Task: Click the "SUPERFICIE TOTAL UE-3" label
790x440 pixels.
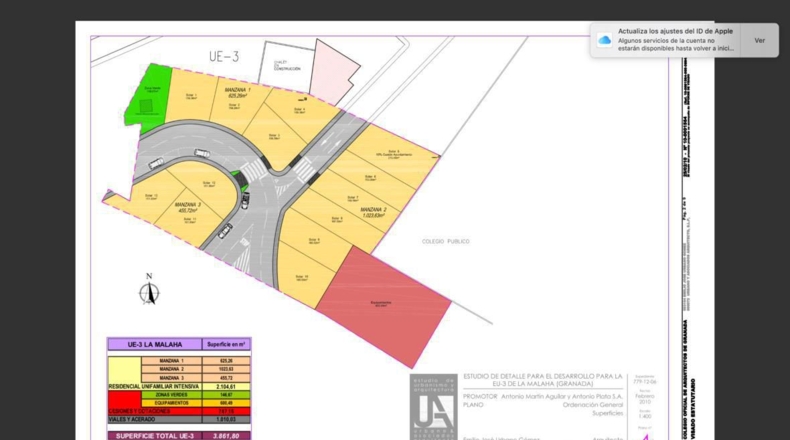Action: (155, 436)
